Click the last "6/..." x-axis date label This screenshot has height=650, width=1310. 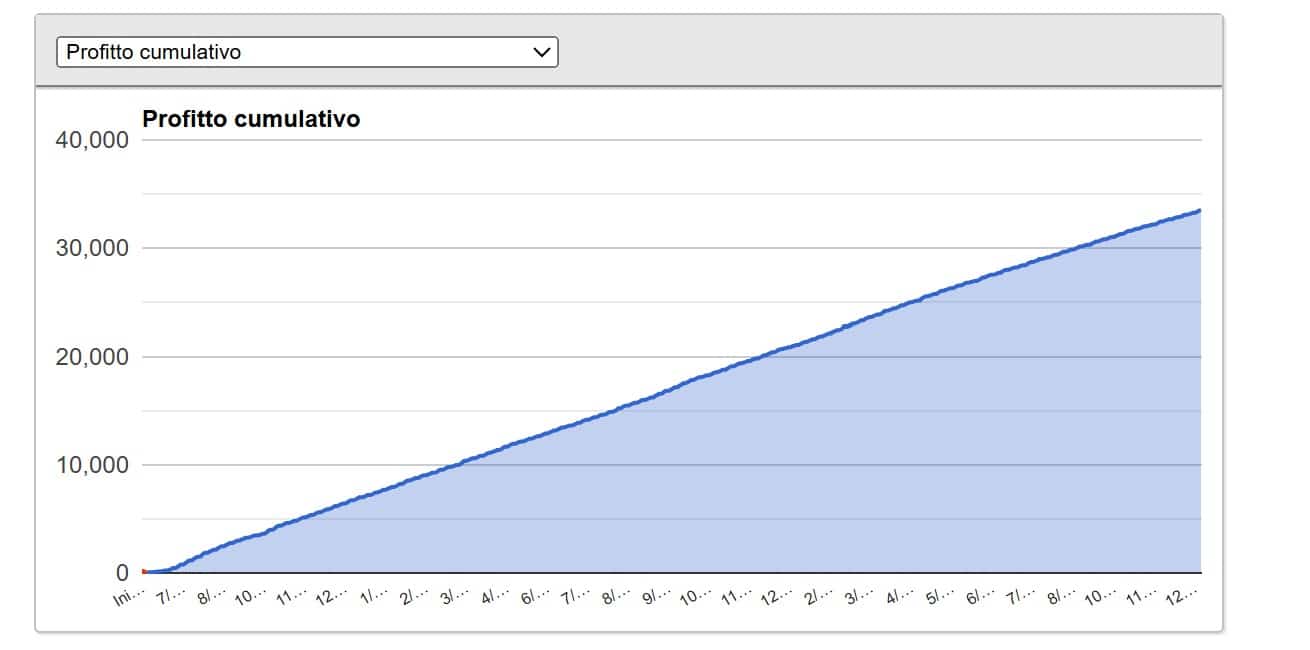click(977, 597)
